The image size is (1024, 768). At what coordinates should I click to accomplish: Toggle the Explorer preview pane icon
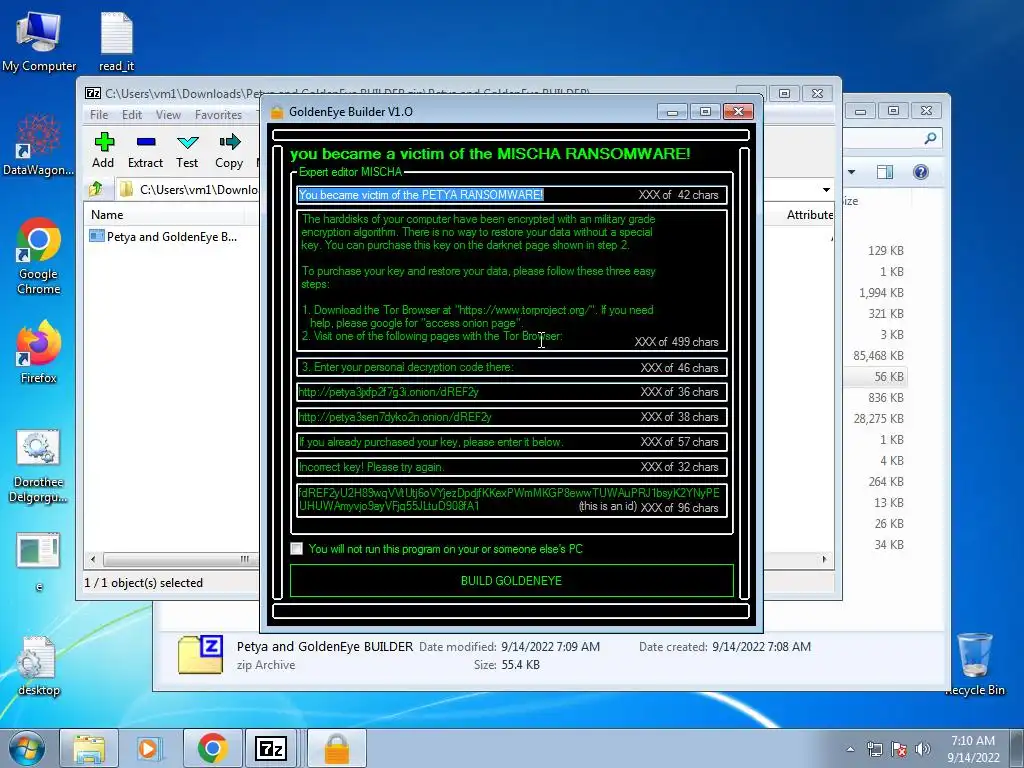click(885, 172)
